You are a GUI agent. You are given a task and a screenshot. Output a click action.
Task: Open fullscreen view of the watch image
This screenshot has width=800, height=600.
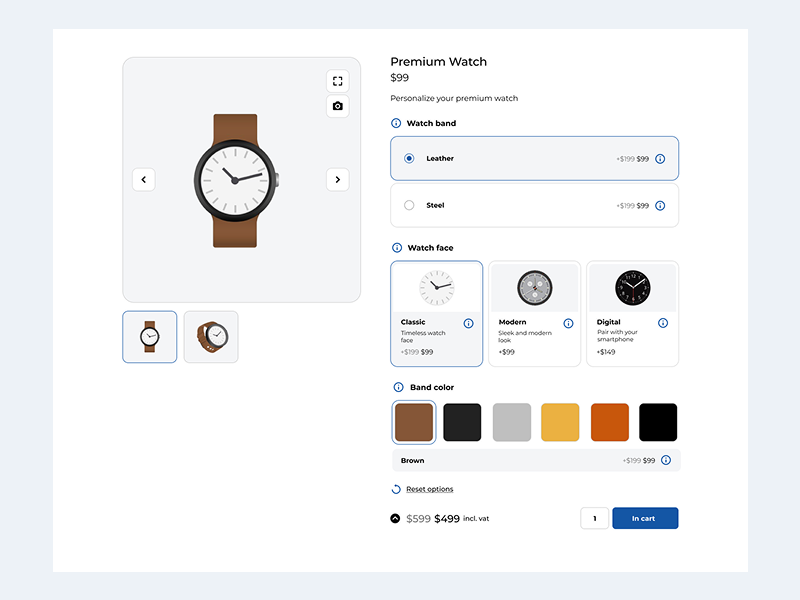pyautogui.click(x=337, y=81)
